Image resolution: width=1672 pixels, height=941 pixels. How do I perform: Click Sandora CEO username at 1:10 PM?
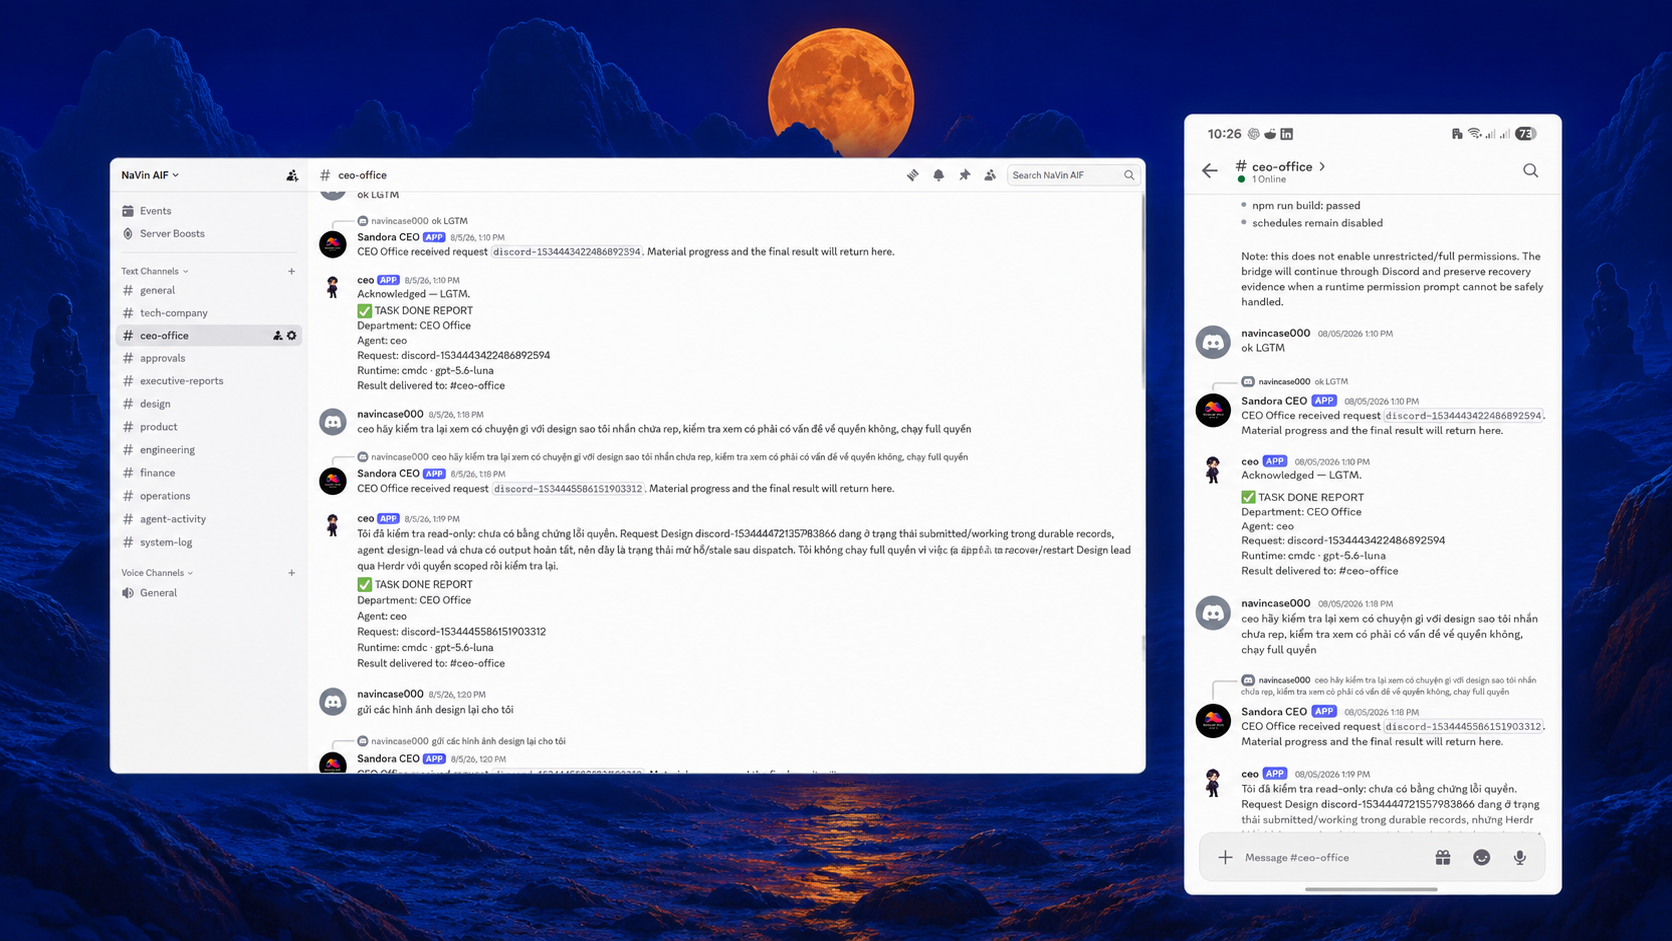tap(388, 237)
